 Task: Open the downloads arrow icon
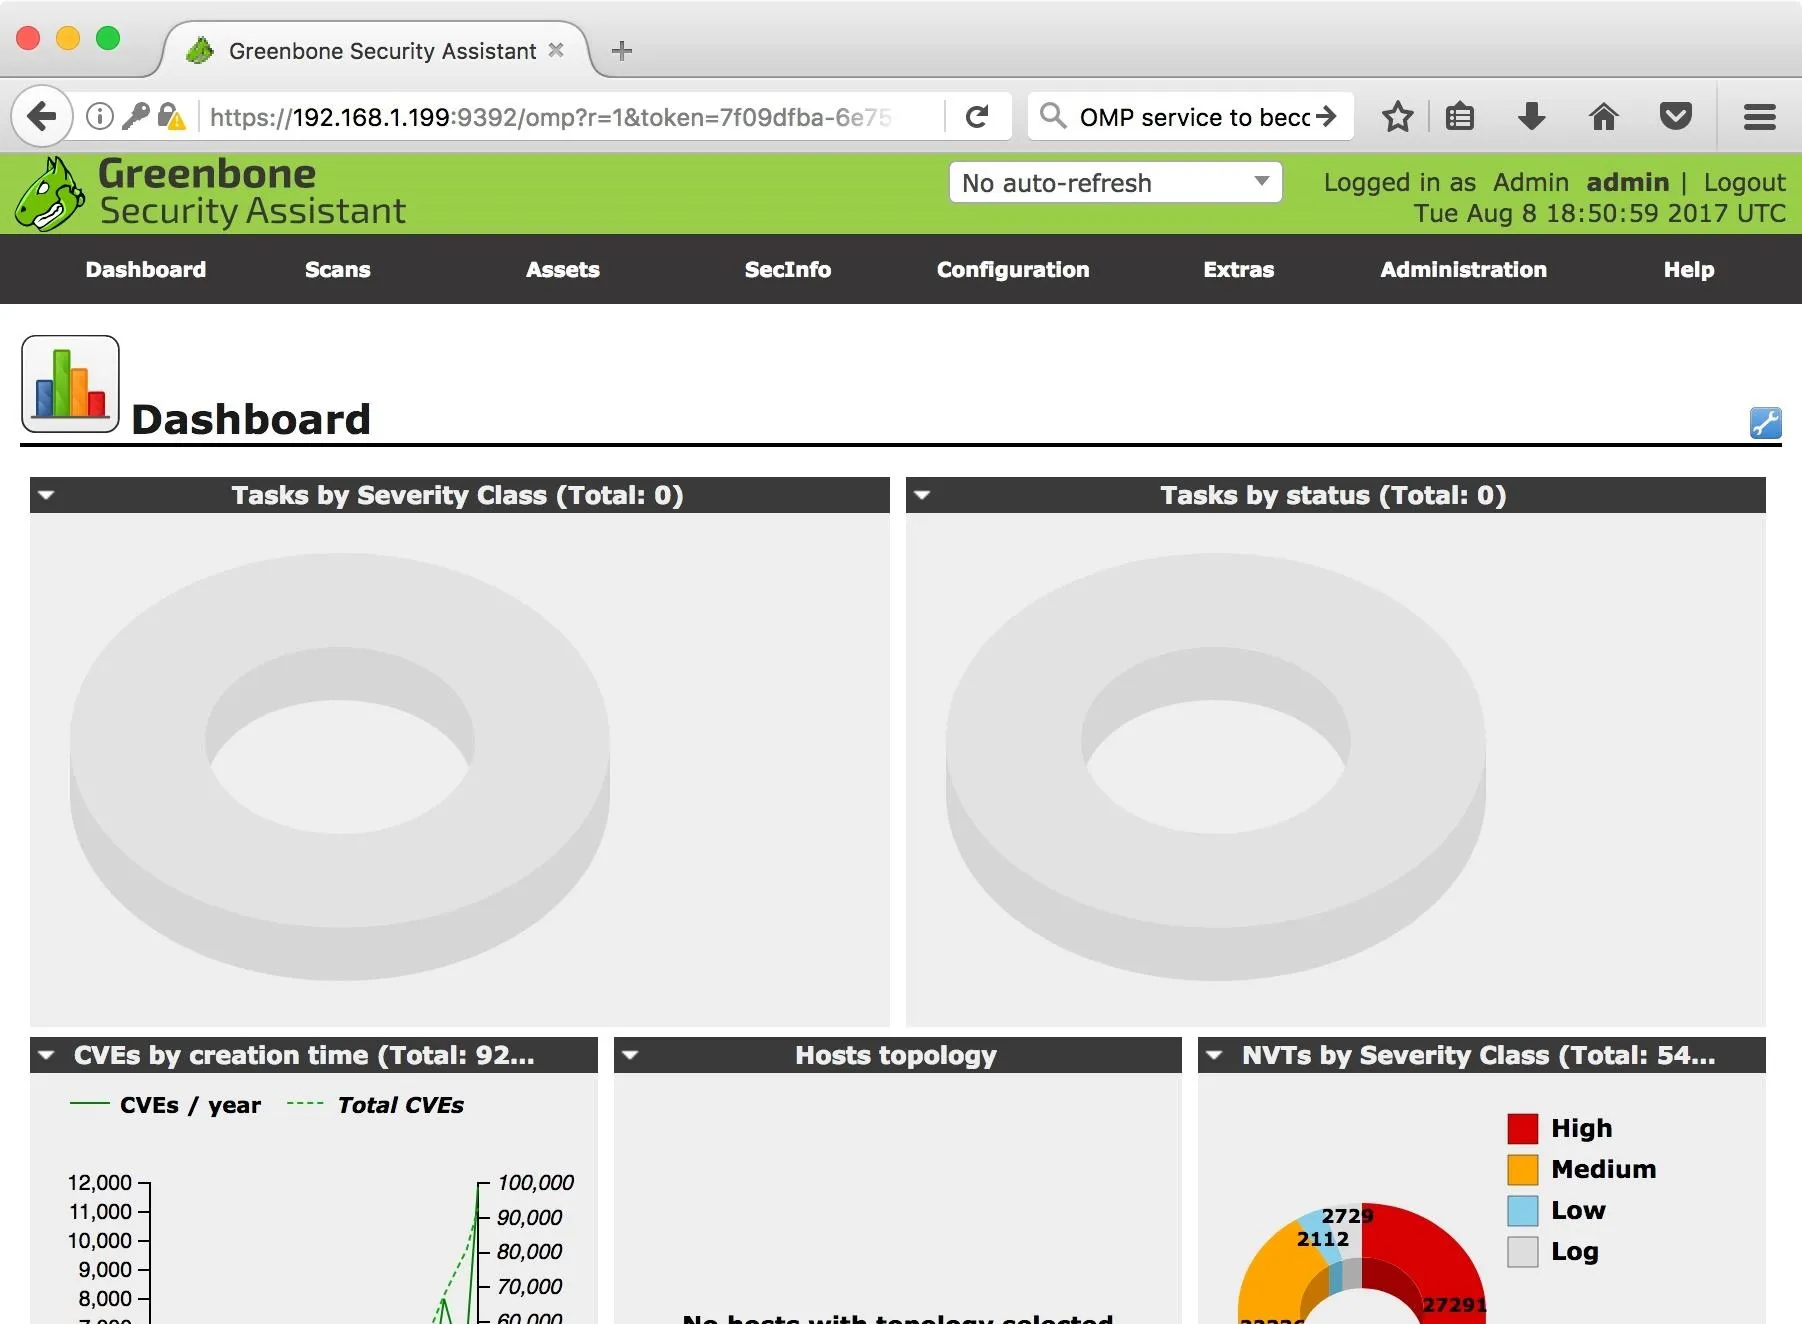(x=1531, y=117)
